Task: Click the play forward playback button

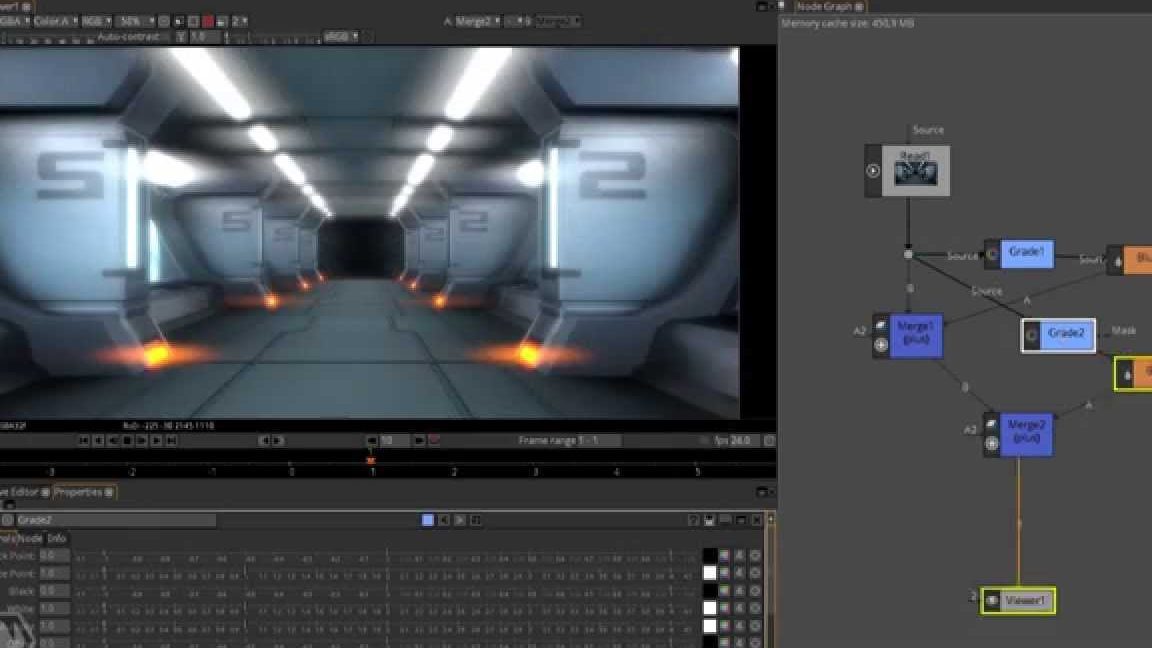Action: [x=139, y=439]
